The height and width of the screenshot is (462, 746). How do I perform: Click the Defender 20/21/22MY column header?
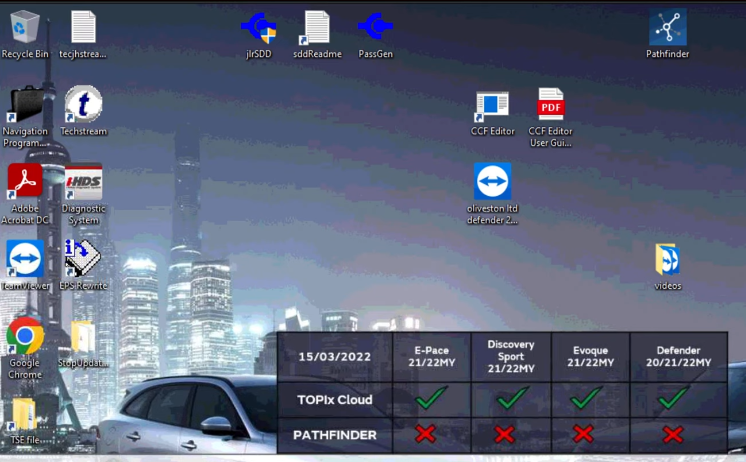click(x=678, y=357)
